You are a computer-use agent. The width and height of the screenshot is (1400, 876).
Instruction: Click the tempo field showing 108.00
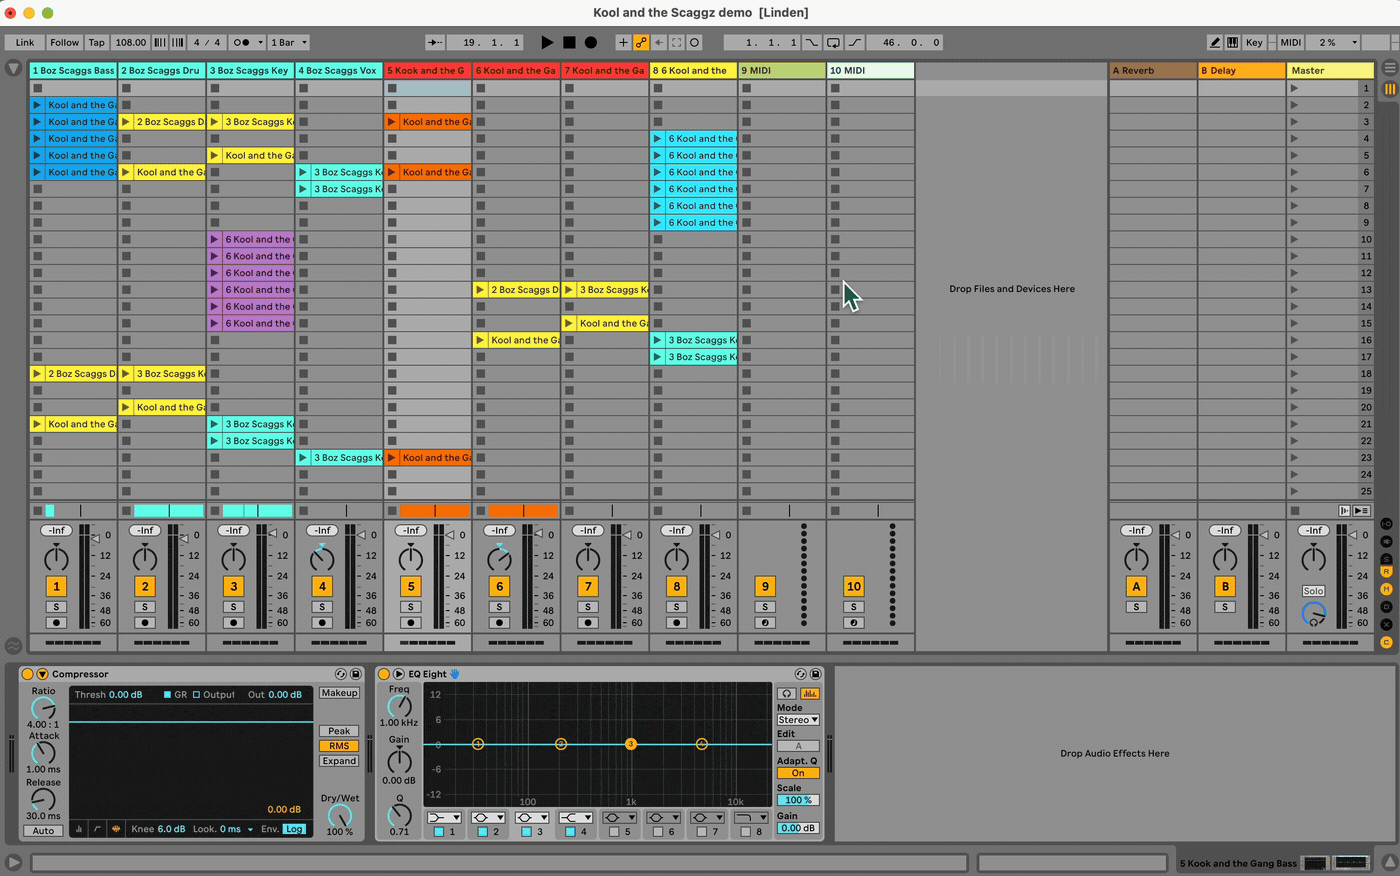(x=130, y=43)
